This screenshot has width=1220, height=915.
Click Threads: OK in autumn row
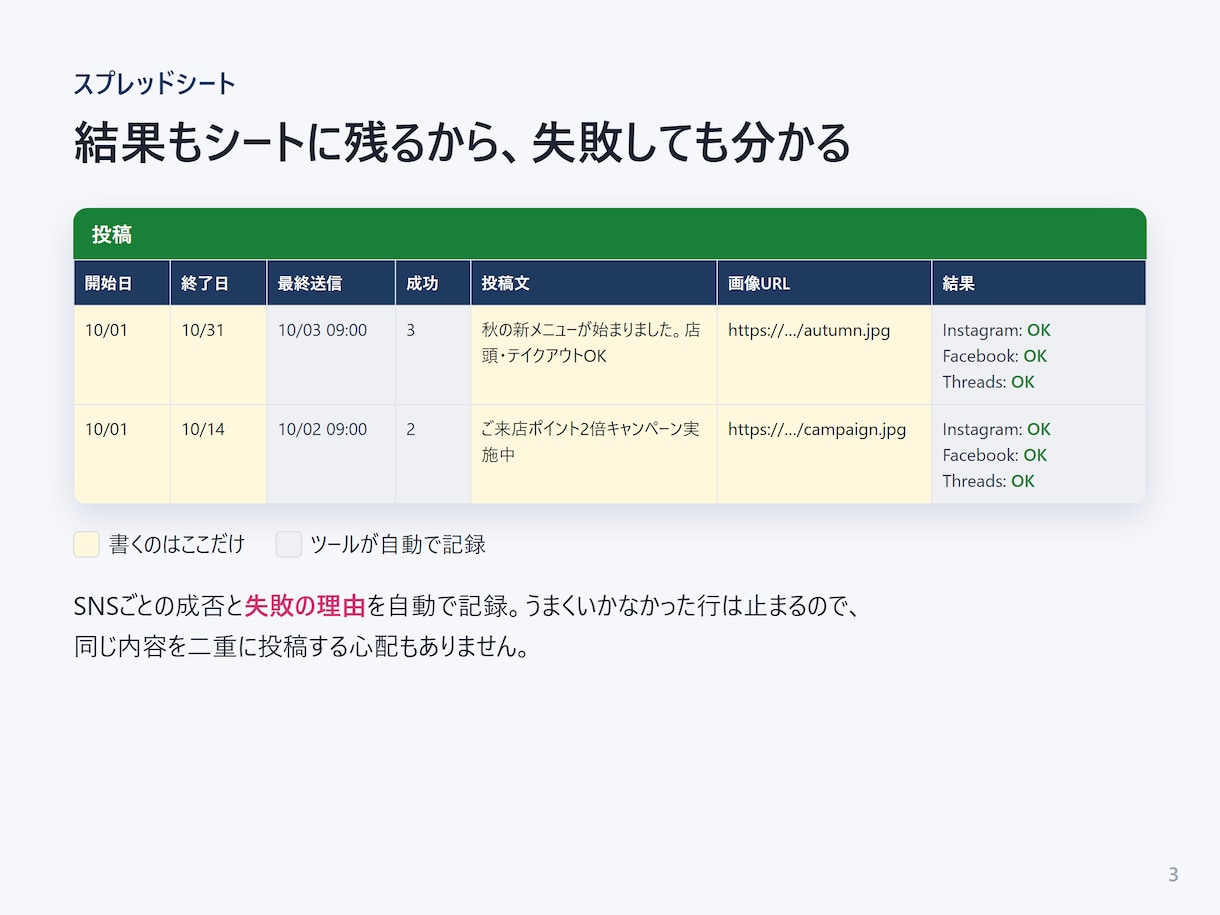pos(988,382)
